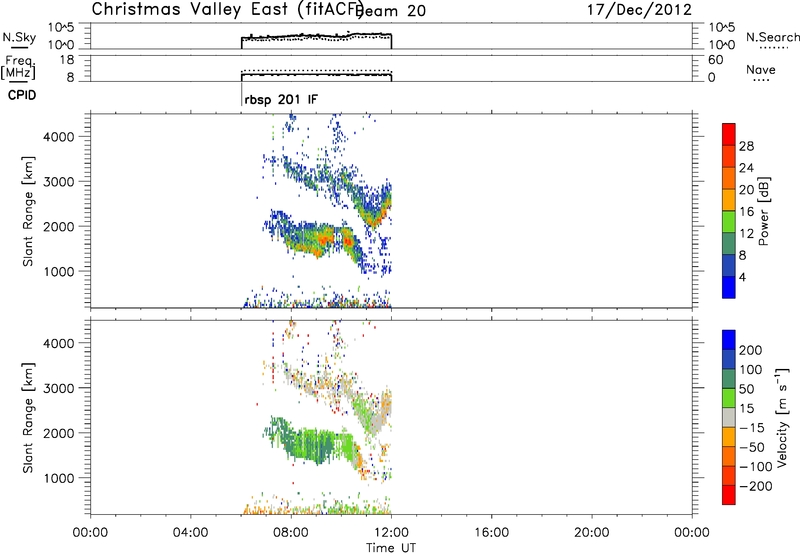Click the dotted Nave trace in the frequency panel

pyautogui.click(x=316, y=71)
